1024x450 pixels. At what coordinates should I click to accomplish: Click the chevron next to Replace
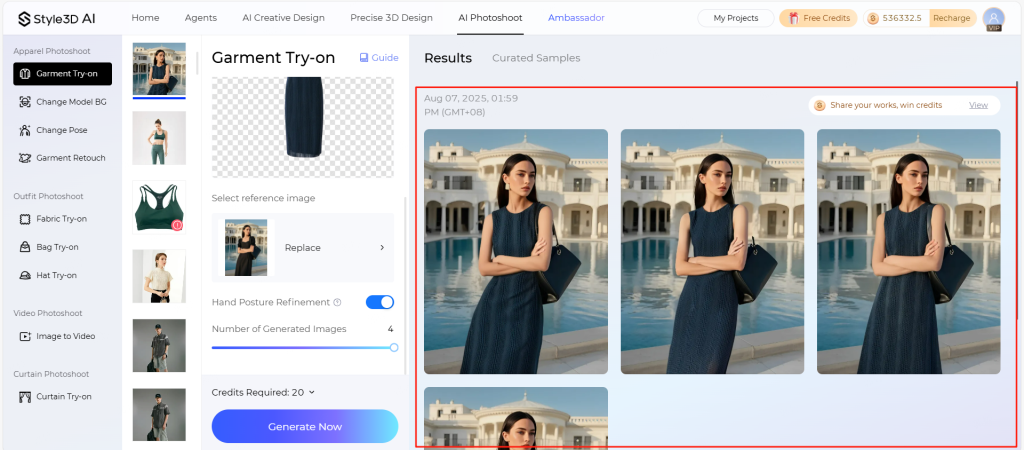tap(382, 248)
